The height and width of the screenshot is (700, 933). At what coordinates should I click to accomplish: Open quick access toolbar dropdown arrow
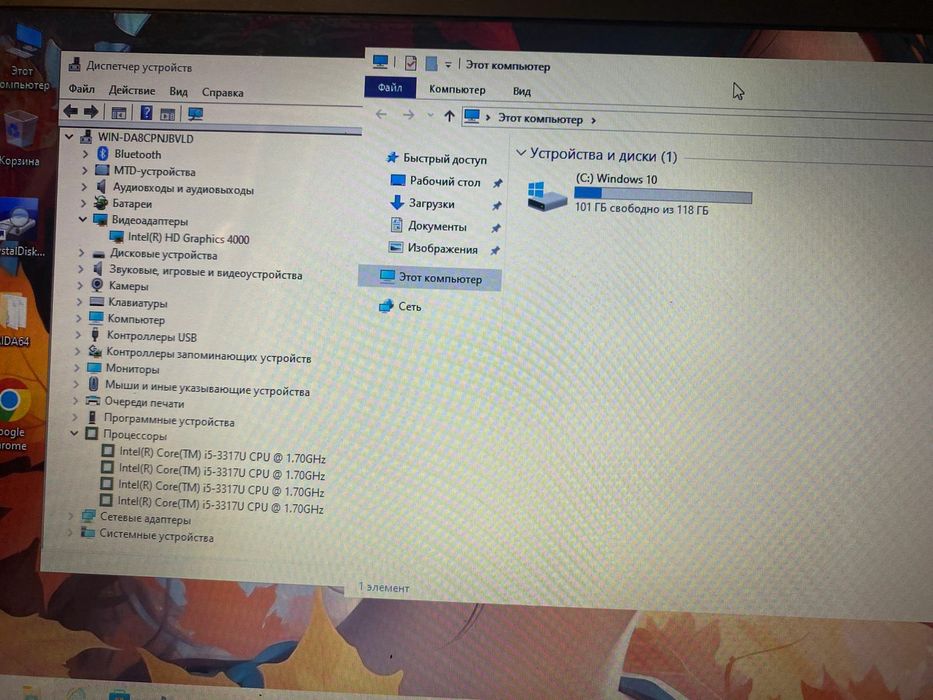(x=448, y=64)
